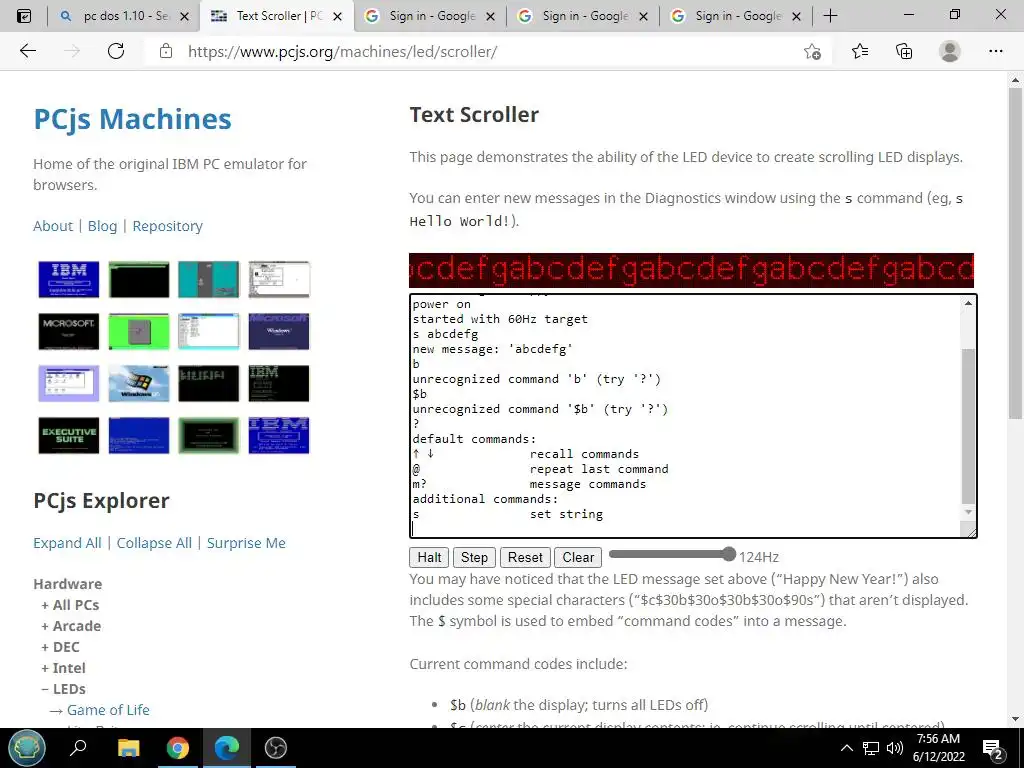Open the taskbar search magnifier
The image size is (1024, 768).
(x=78, y=748)
